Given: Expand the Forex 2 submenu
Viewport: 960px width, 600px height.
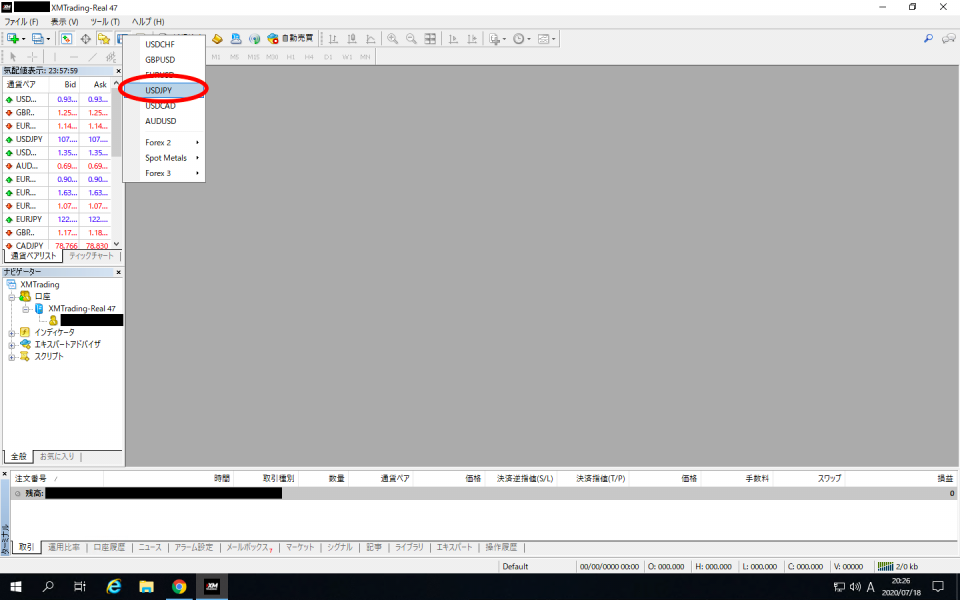Looking at the screenshot, I should click(164, 142).
